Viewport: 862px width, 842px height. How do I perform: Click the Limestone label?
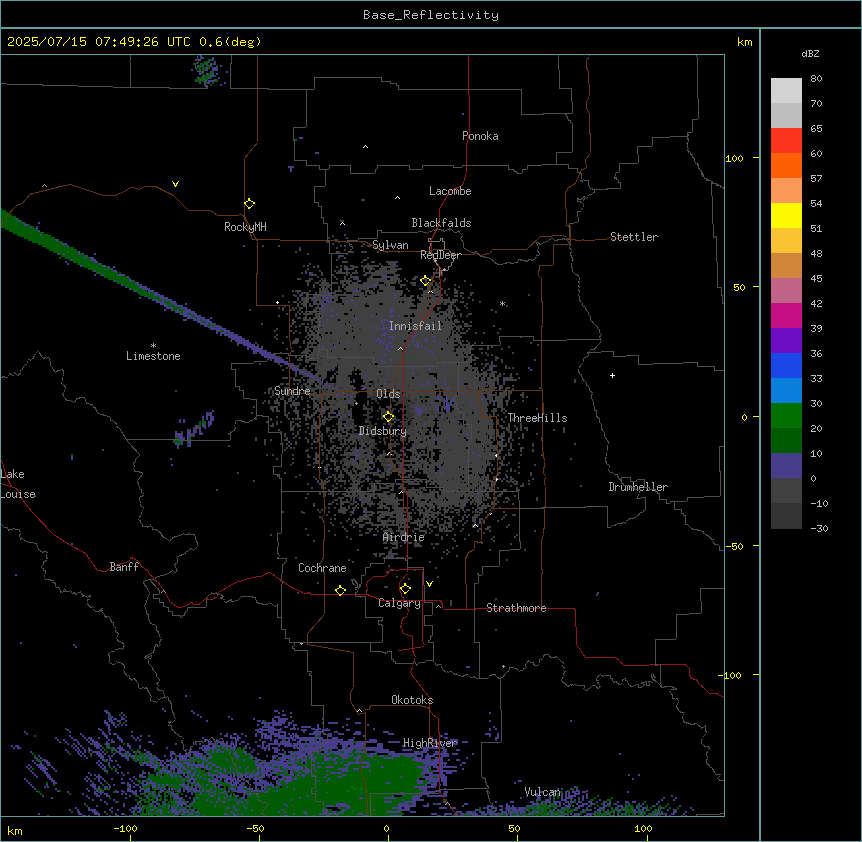tap(153, 356)
